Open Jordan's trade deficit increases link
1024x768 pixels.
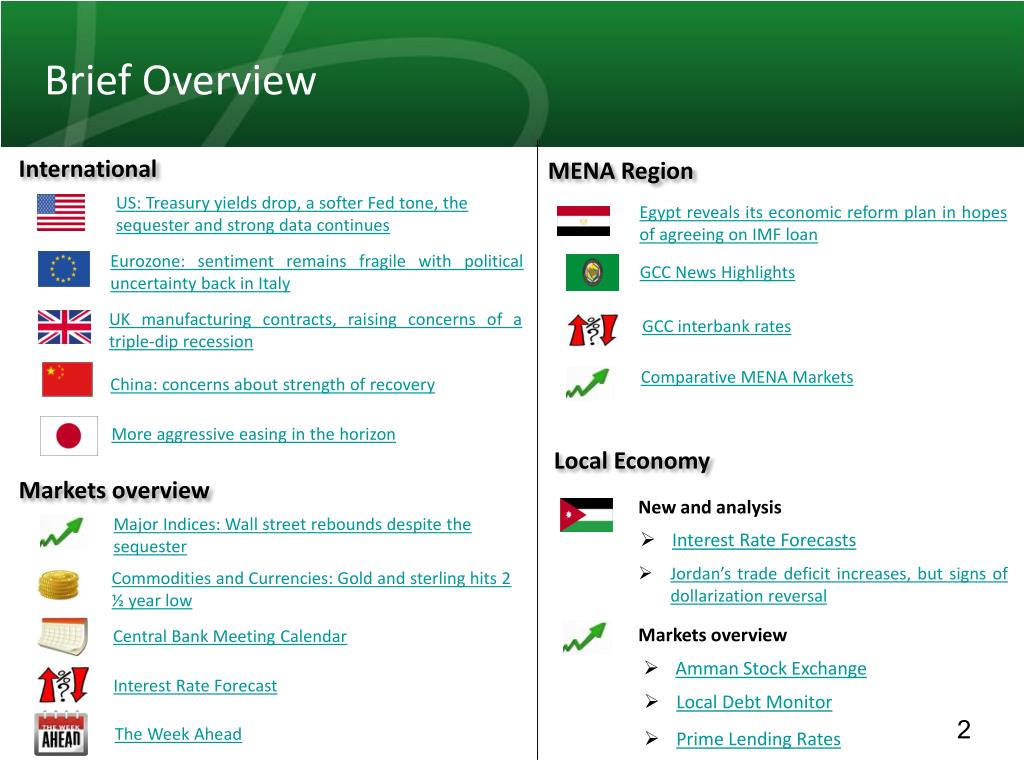click(839, 584)
